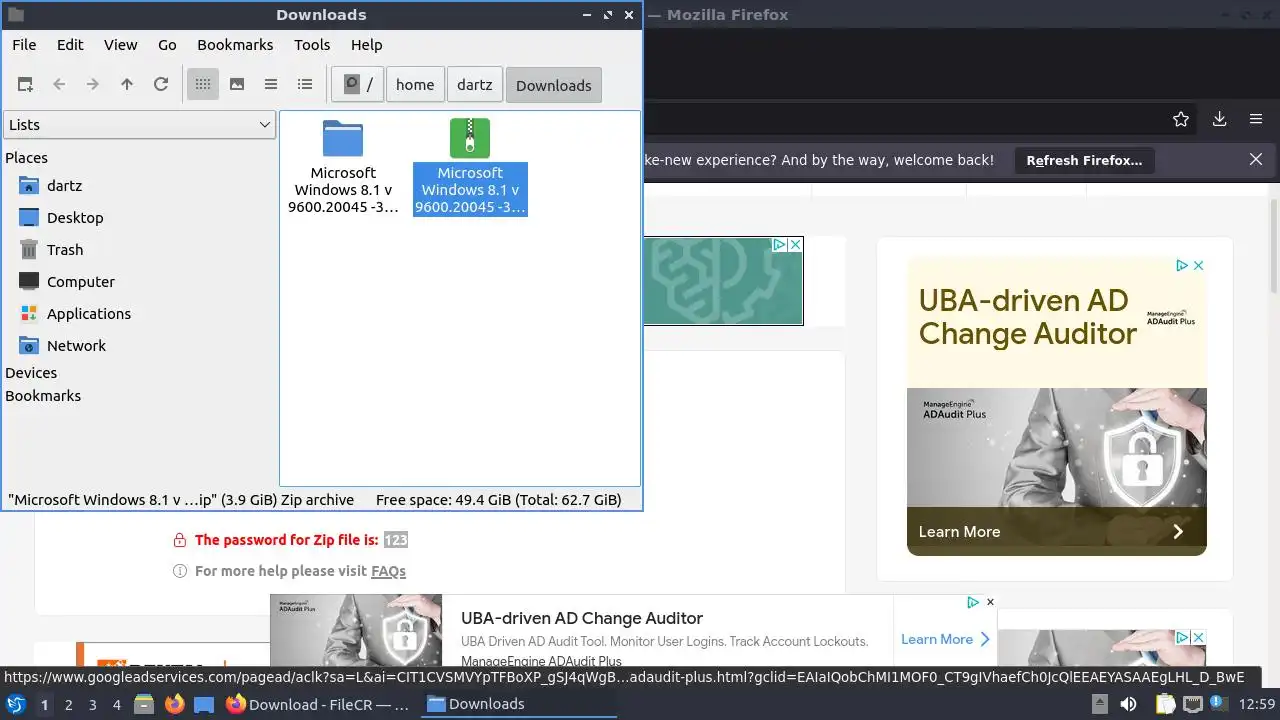Open Firefox downloads panel

[1219, 119]
